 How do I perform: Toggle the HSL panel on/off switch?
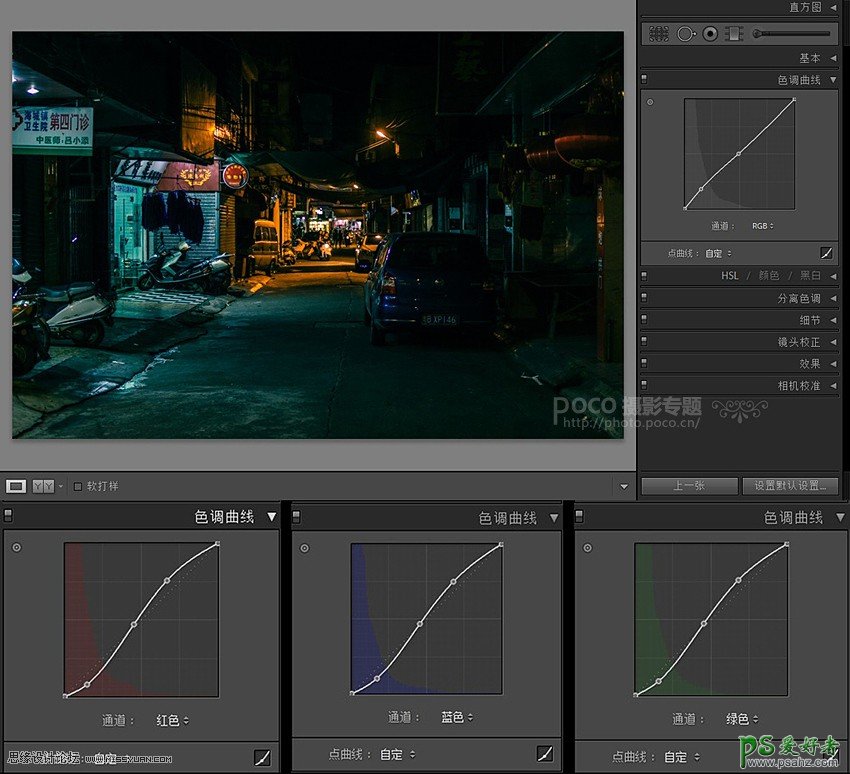pos(645,276)
